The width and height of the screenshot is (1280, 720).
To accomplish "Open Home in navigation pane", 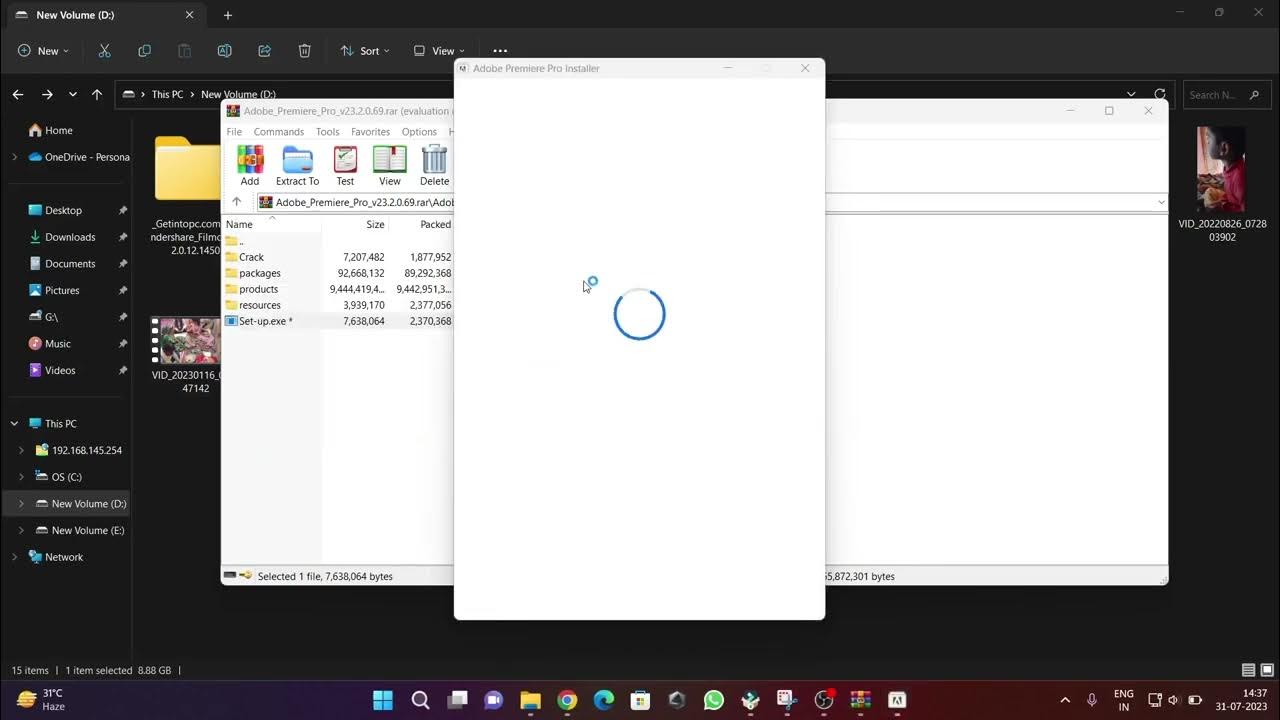I will click(x=58, y=130).
